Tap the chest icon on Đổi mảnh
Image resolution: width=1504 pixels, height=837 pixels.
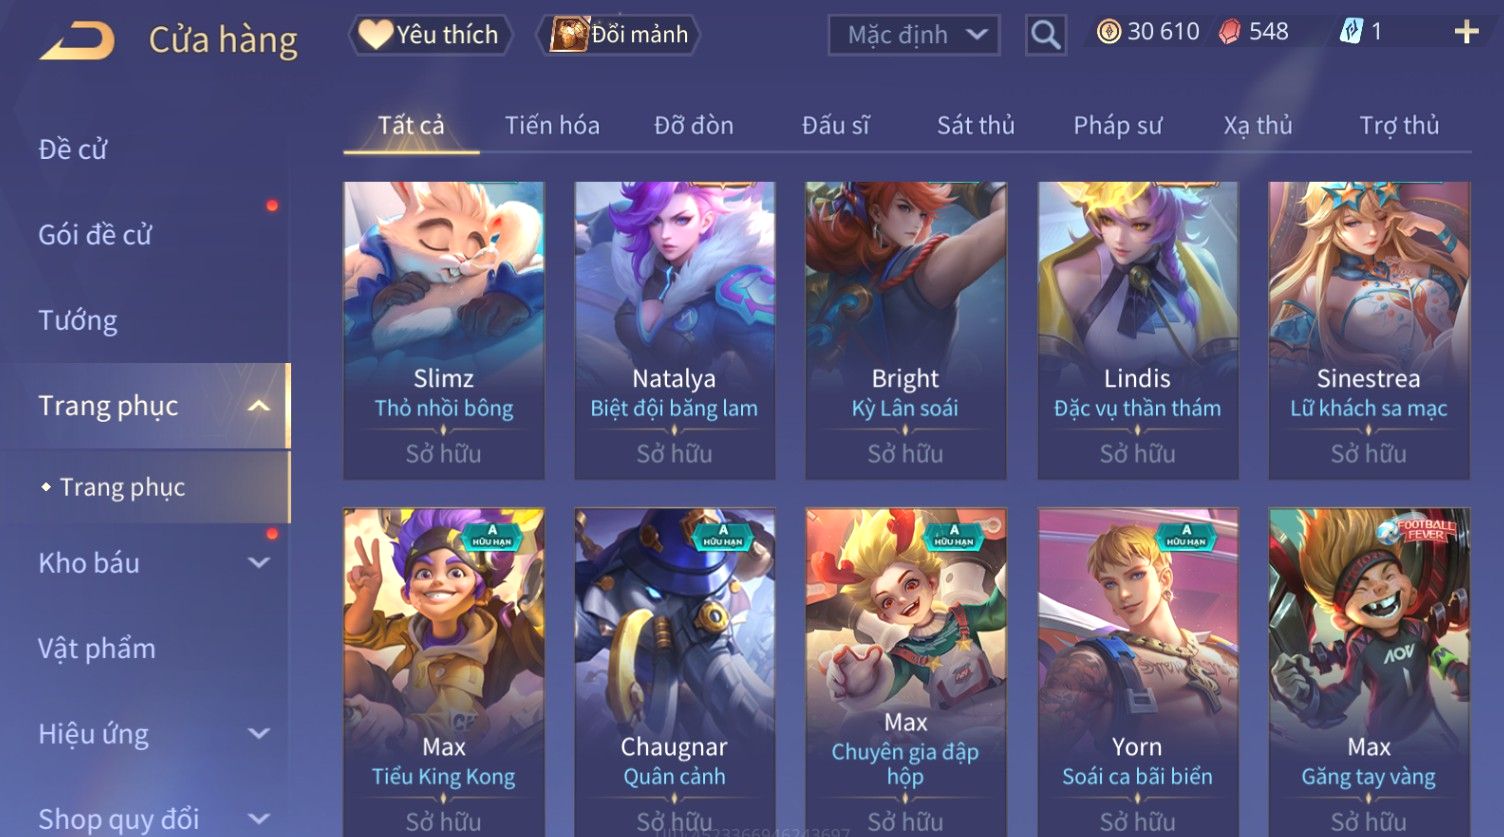click(569, 34)
